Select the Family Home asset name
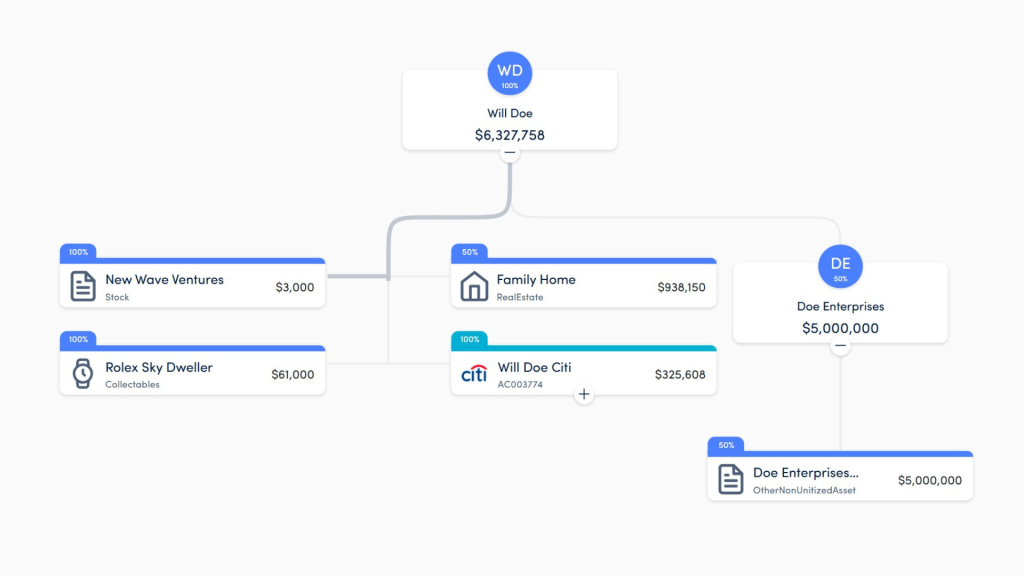The height and width of the screenshot is (576, 1024). tap(536, 280)
